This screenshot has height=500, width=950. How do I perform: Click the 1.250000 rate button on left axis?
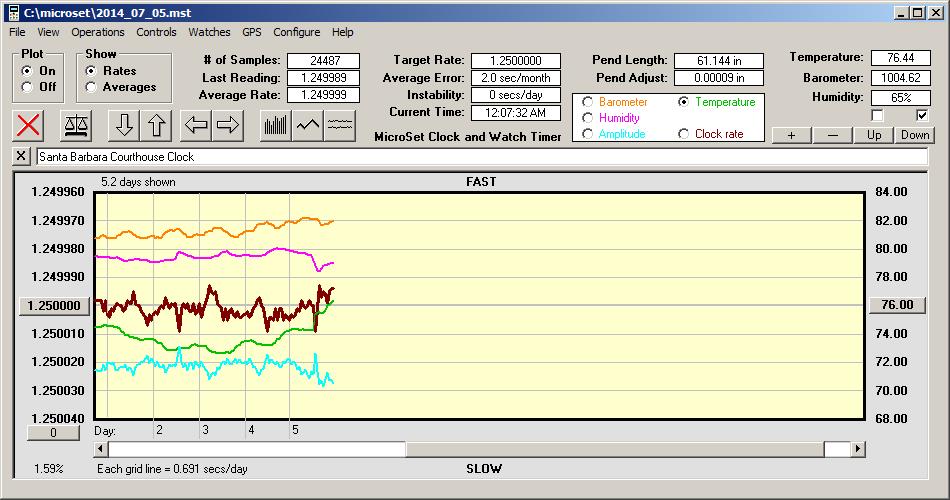[55, 306]
